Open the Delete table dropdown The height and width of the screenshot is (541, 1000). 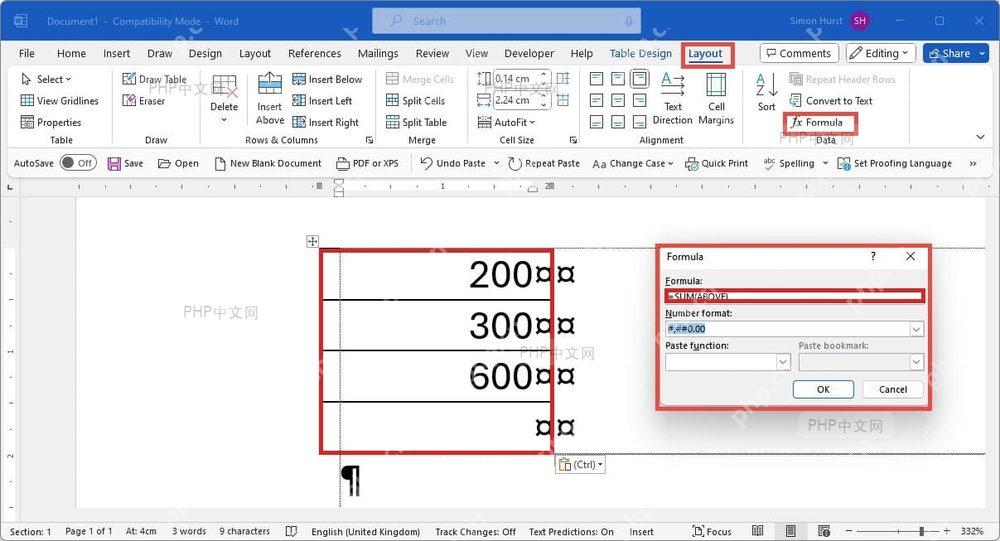224,98
